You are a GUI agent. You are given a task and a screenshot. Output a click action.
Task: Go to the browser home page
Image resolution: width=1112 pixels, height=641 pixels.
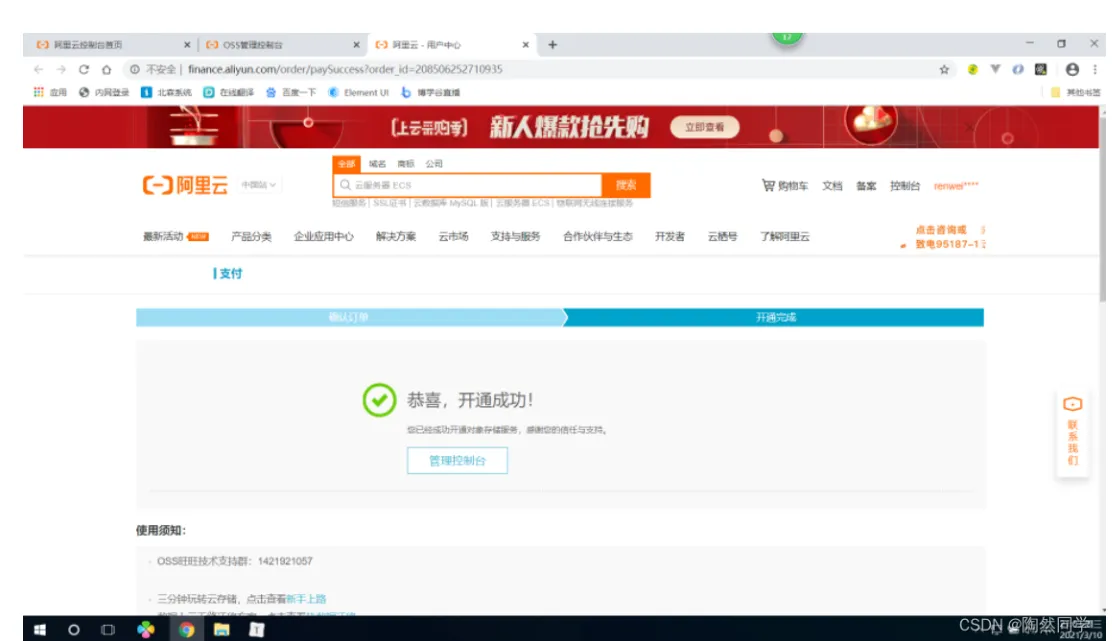(x=106, y=69)
